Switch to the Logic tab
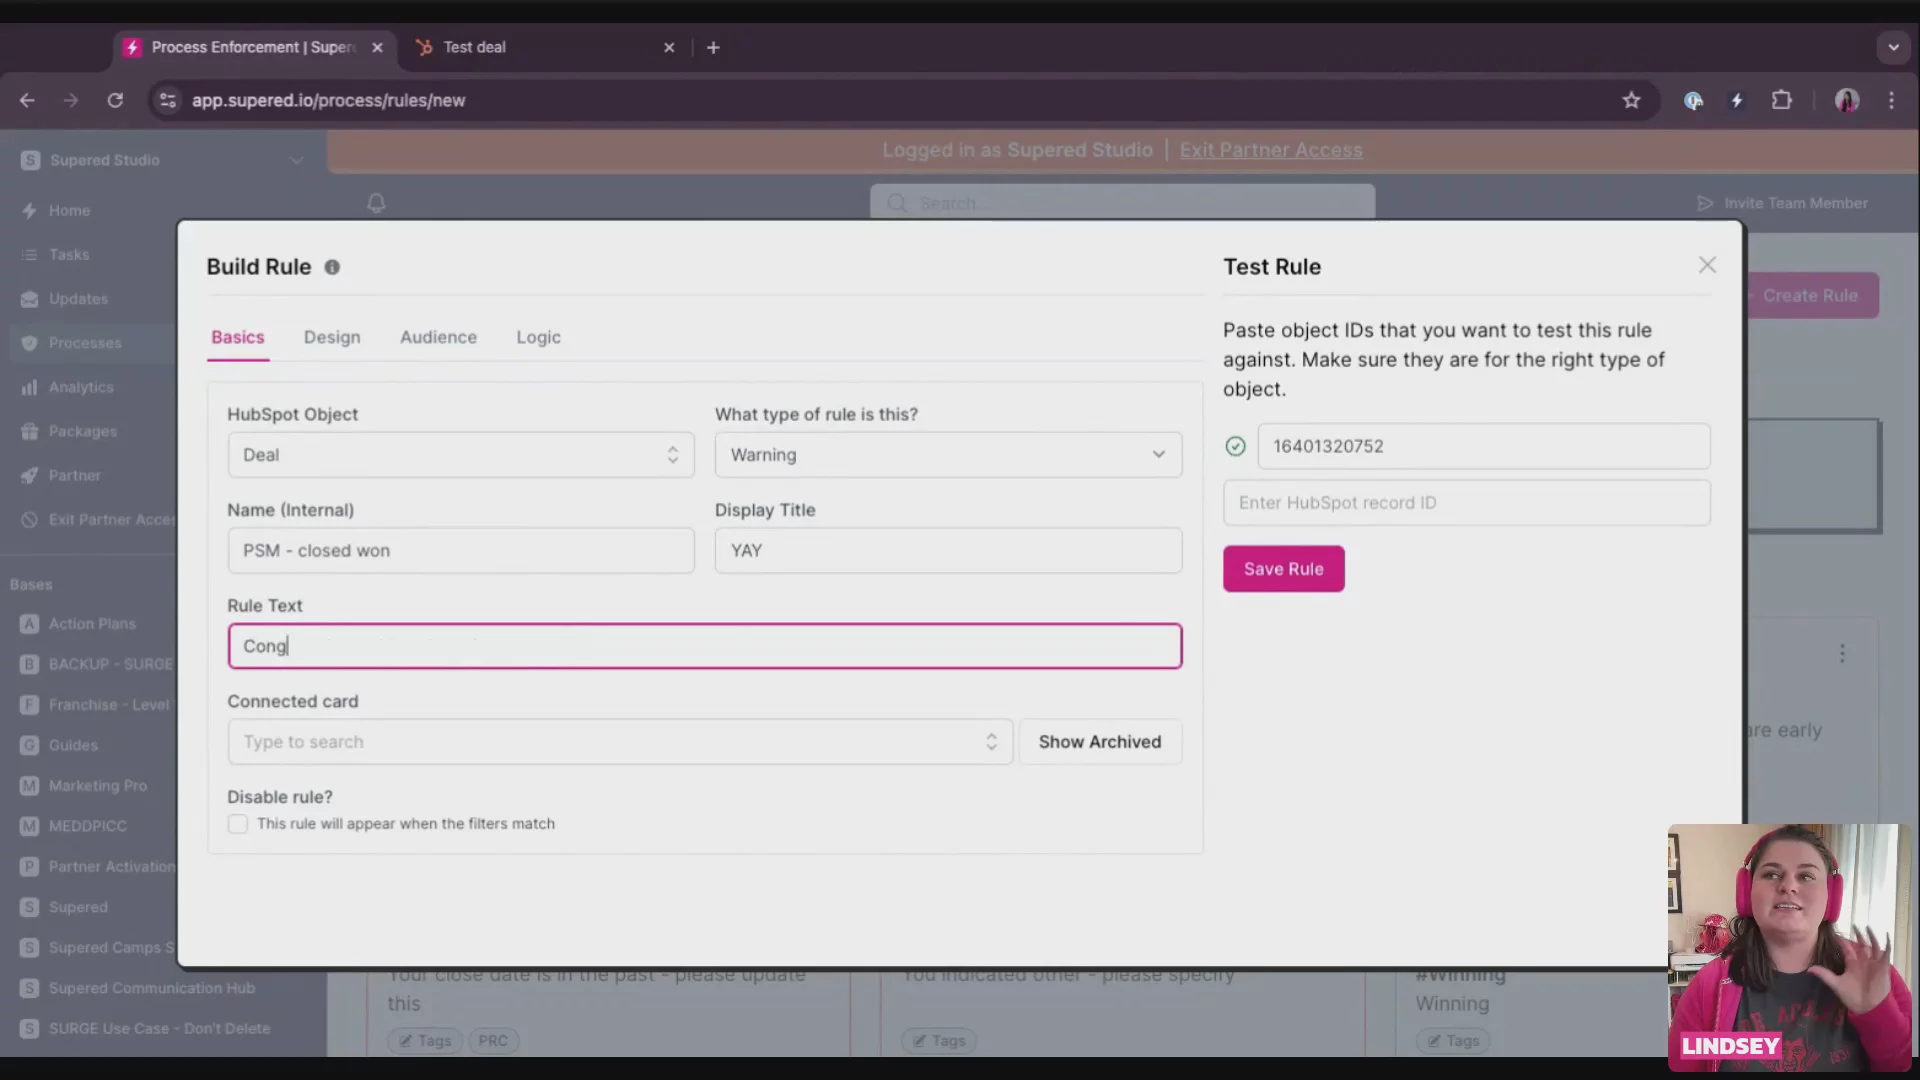 pos(538,337)
